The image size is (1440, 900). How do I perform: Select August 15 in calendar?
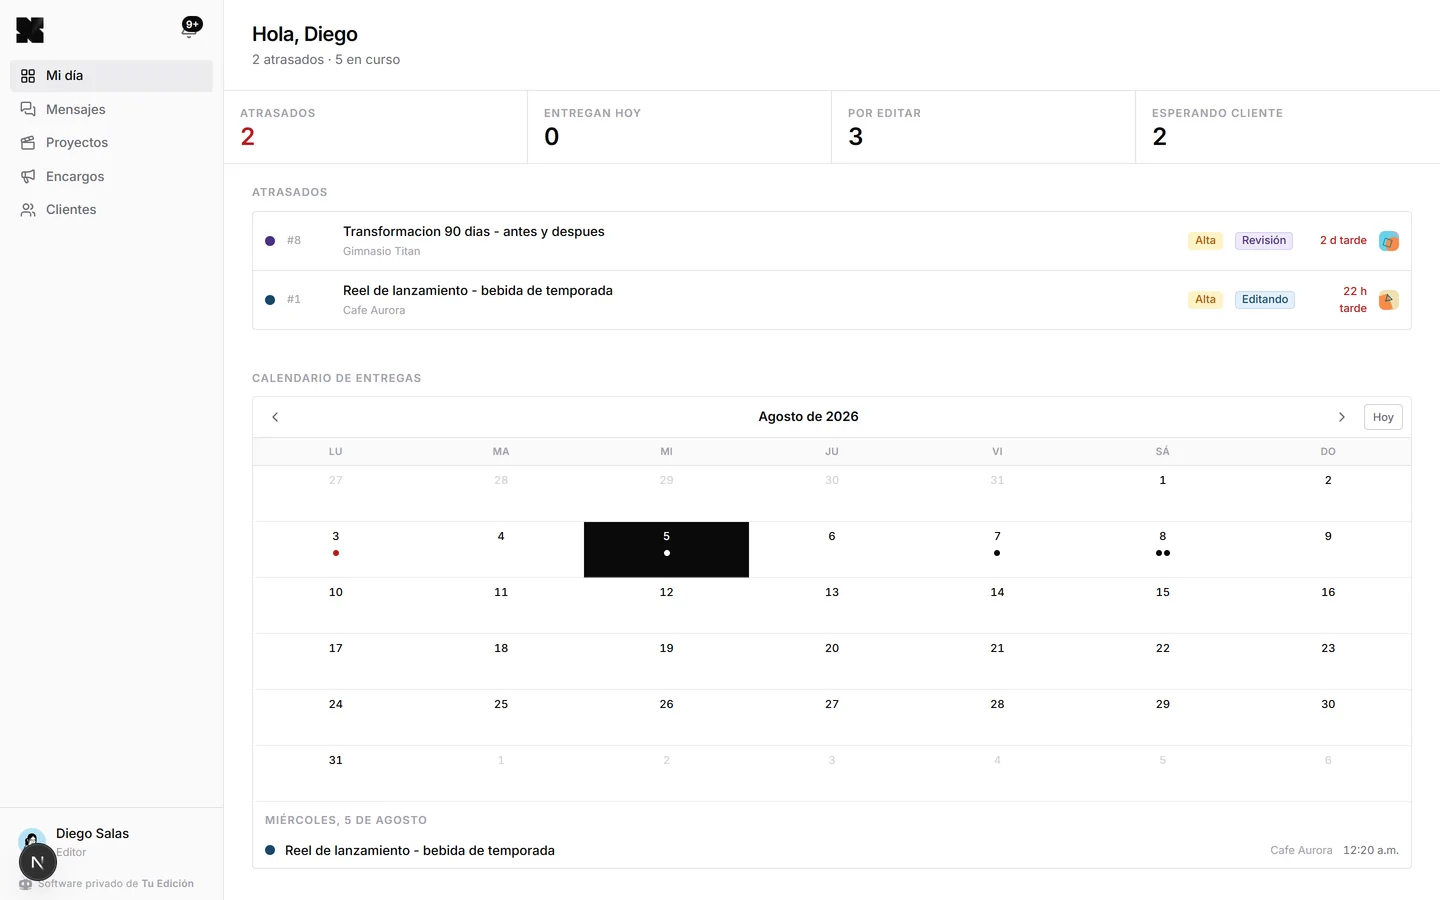pyautogui.click(x=1162, y=606)
